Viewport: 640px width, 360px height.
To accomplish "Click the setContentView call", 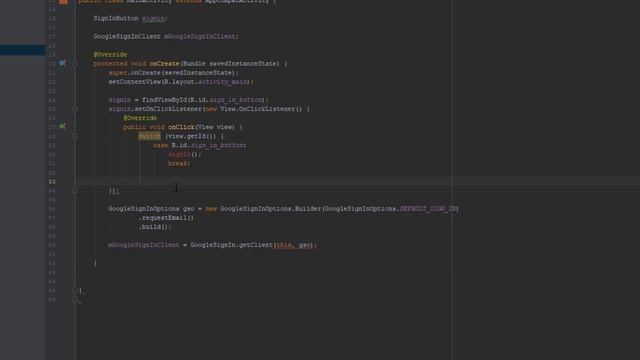I will [135, 82].
